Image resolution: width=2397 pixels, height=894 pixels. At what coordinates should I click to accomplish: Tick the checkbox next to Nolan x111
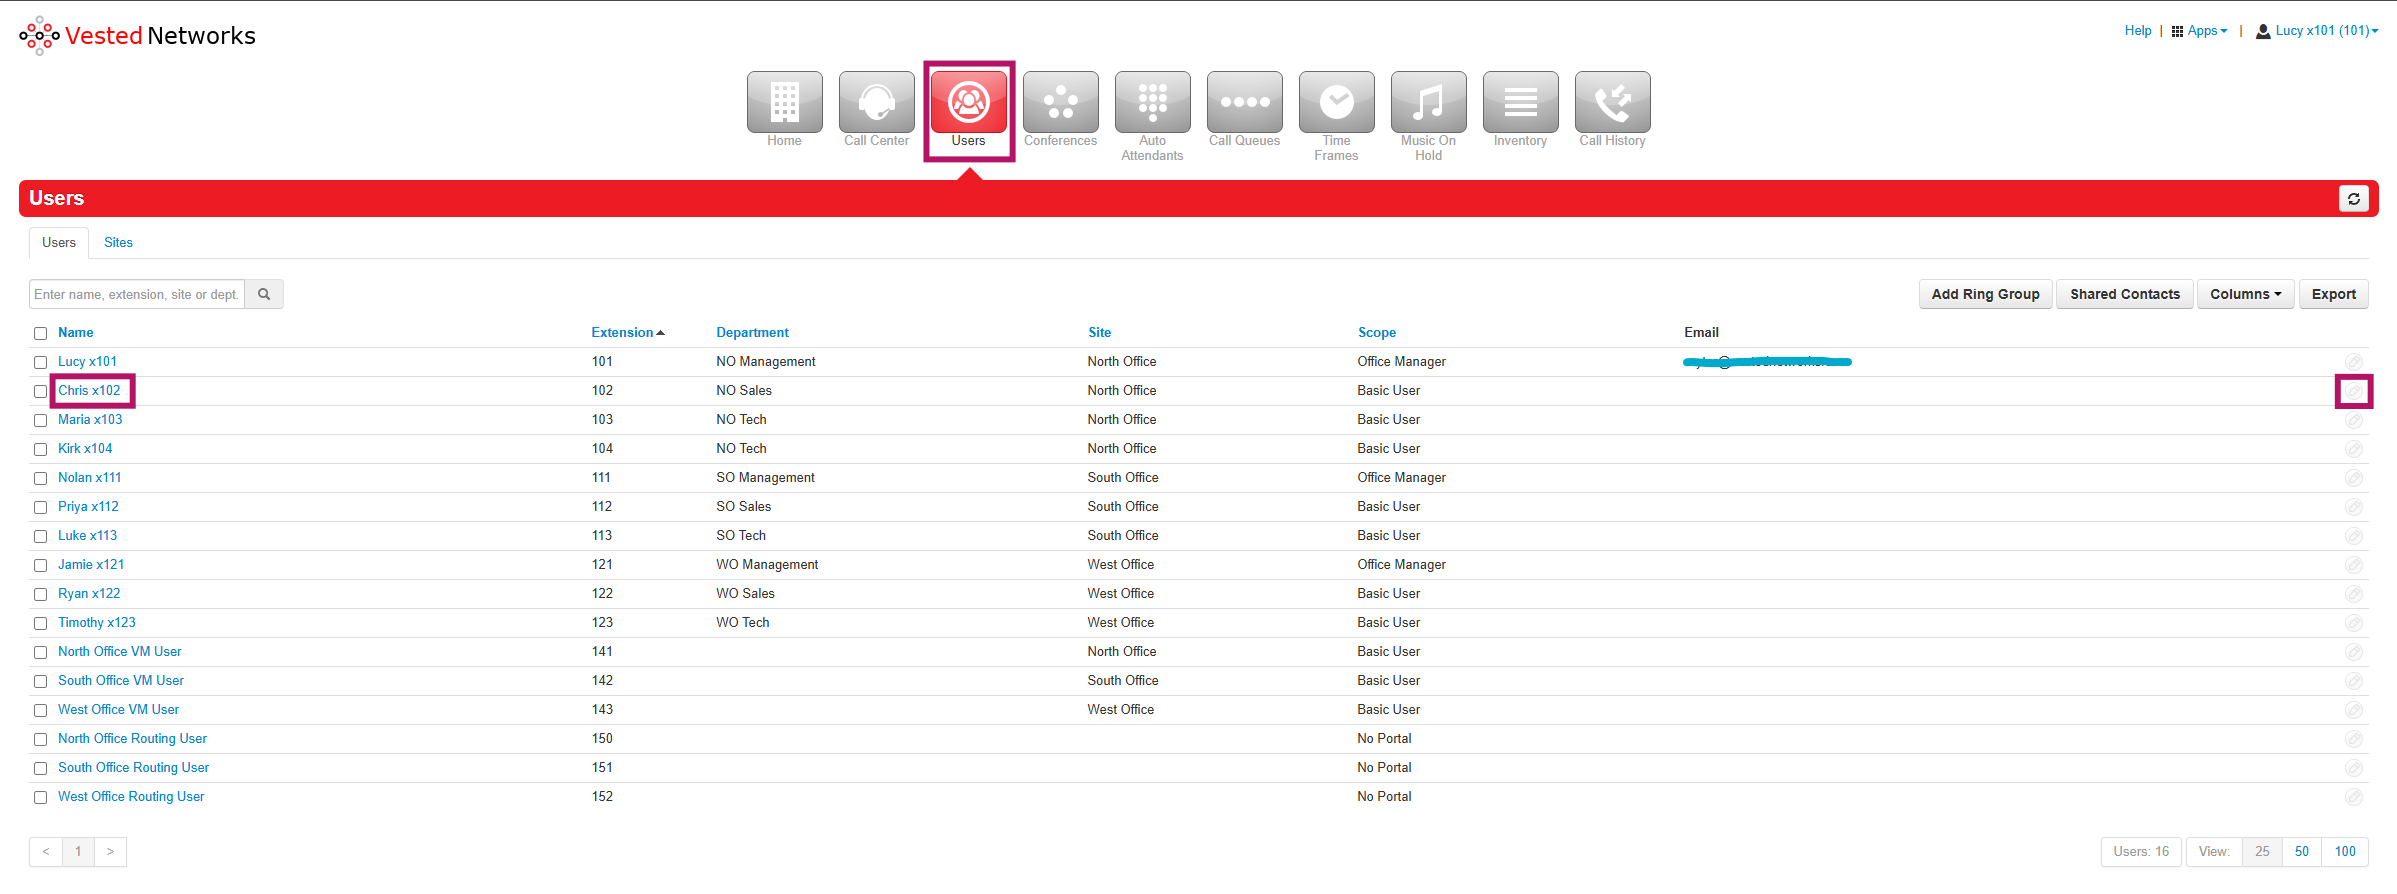point(41,478)
